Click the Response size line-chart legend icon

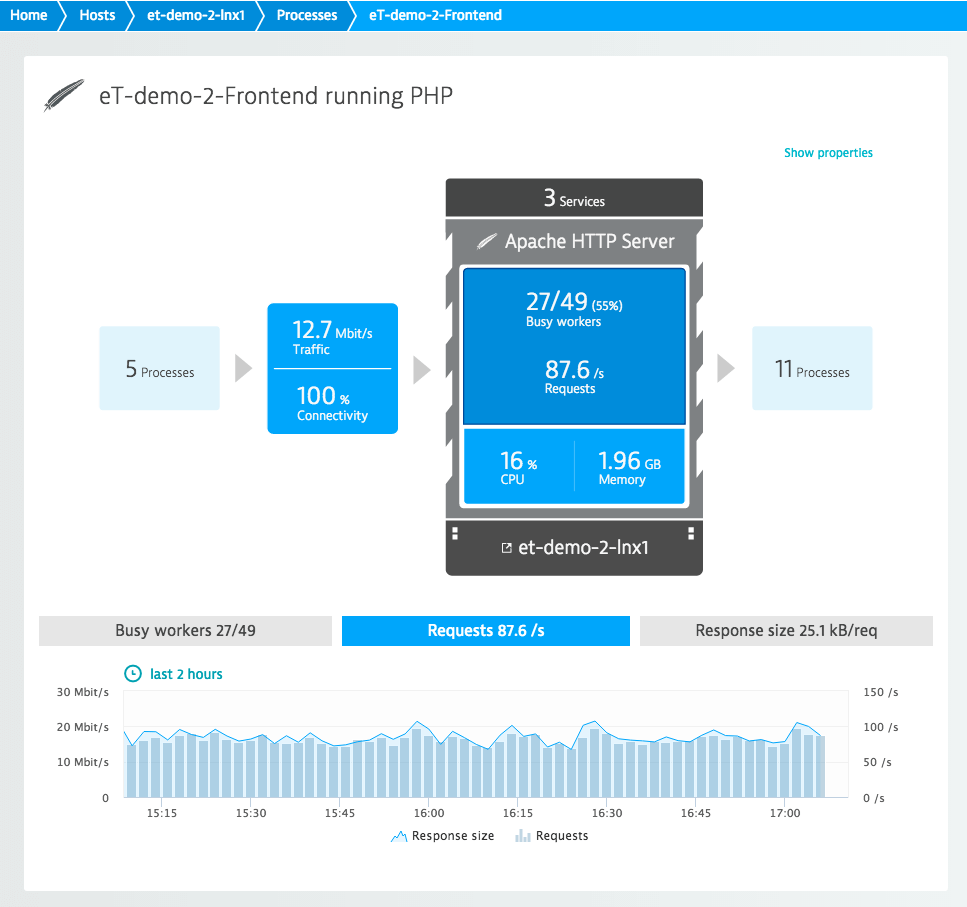click(x=400, y=835)
